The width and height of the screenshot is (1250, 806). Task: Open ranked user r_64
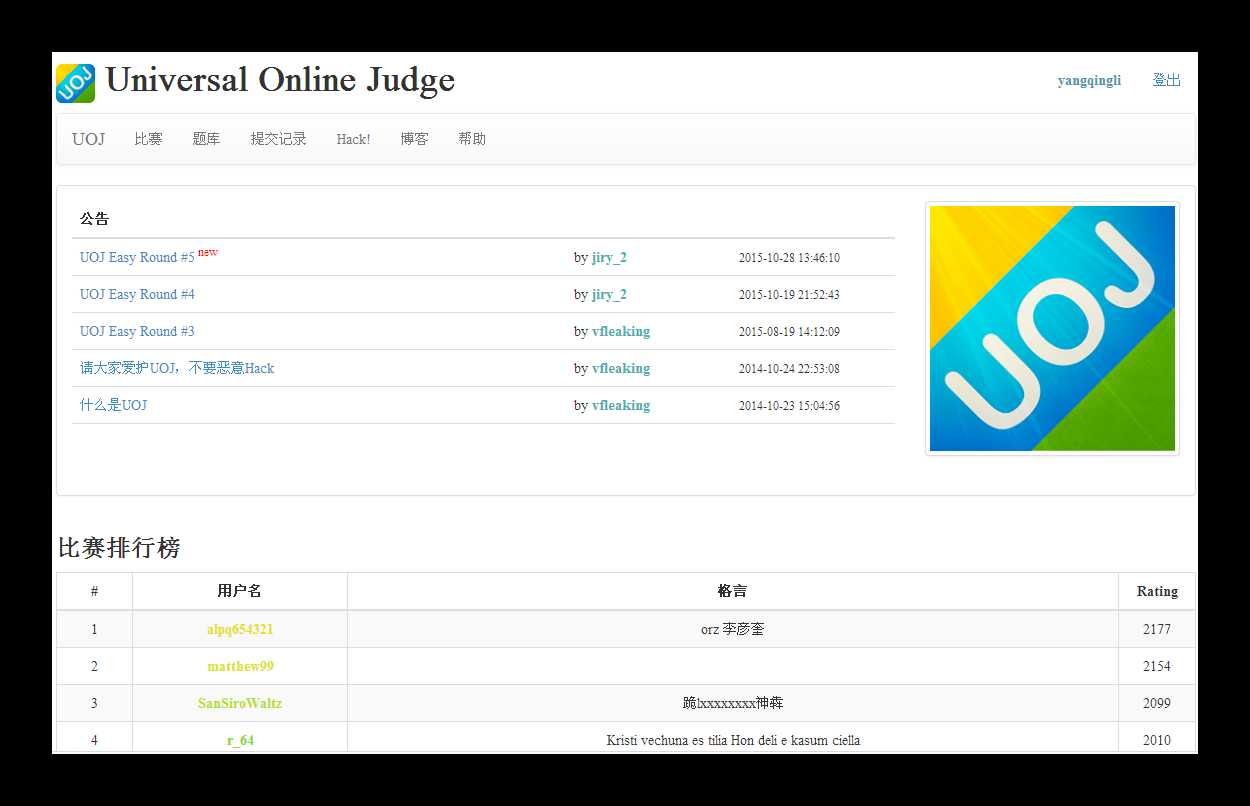click(240, 741)
